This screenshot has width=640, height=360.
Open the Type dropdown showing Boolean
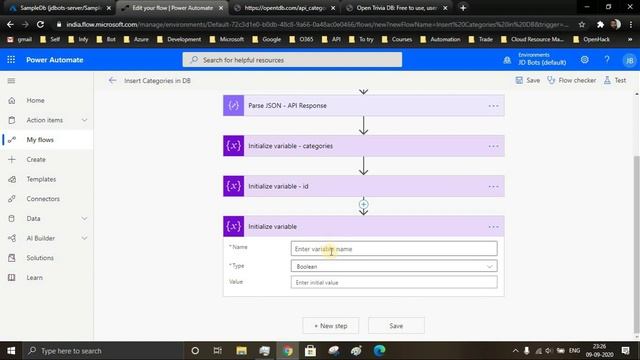pyautogui.click(x=394, y=266)
